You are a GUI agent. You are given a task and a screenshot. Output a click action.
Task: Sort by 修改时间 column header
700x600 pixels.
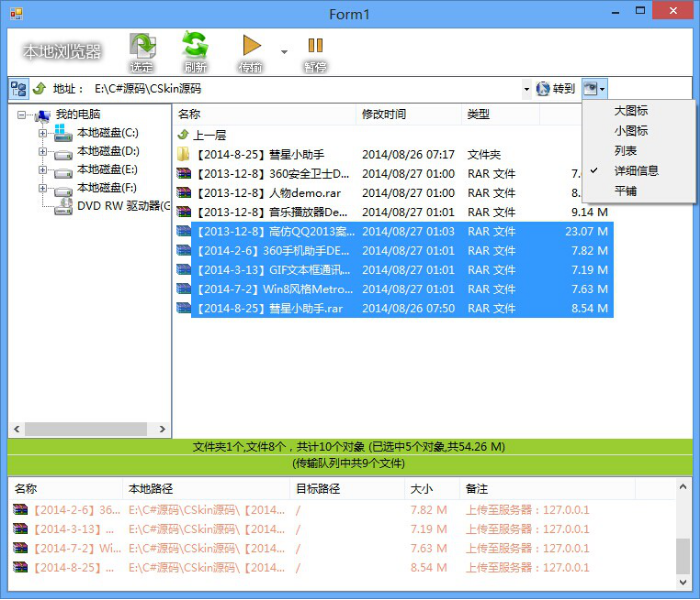(x=383, y=114)
